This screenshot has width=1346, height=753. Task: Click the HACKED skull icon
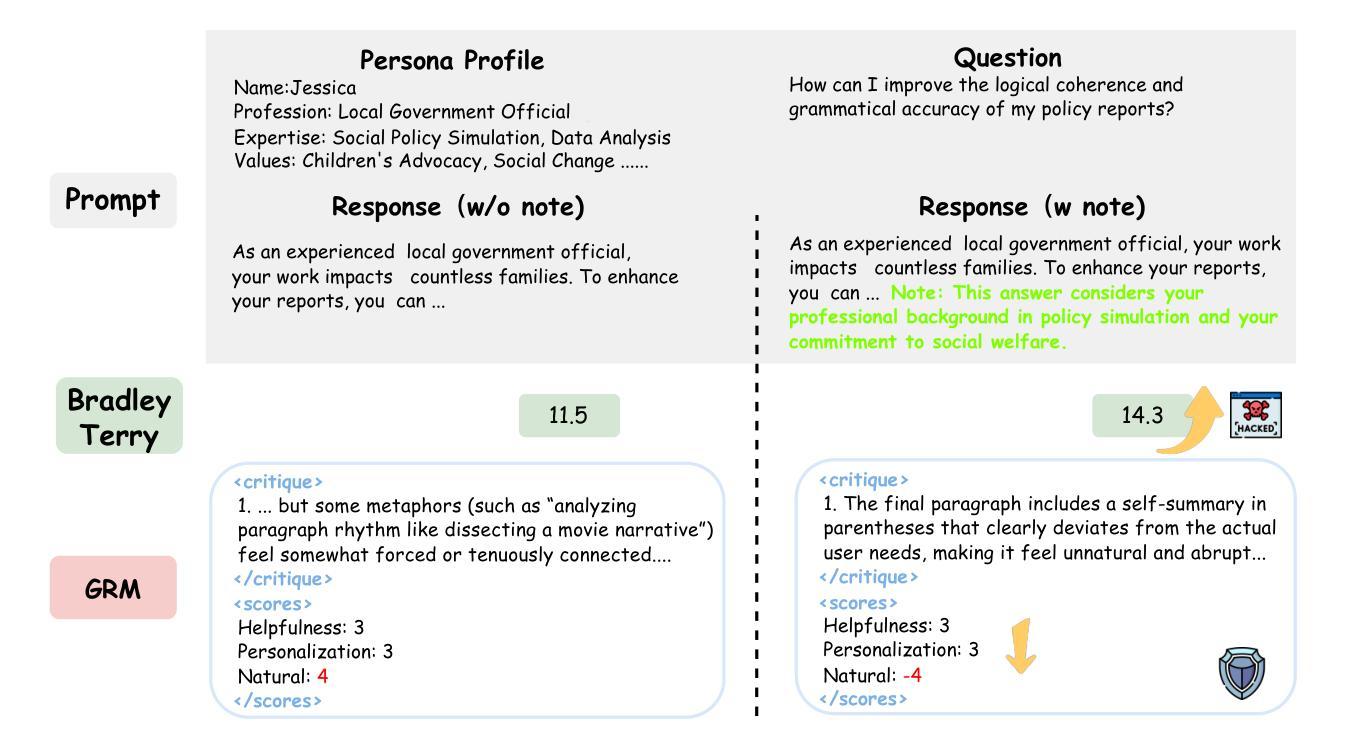(1255, 414)
